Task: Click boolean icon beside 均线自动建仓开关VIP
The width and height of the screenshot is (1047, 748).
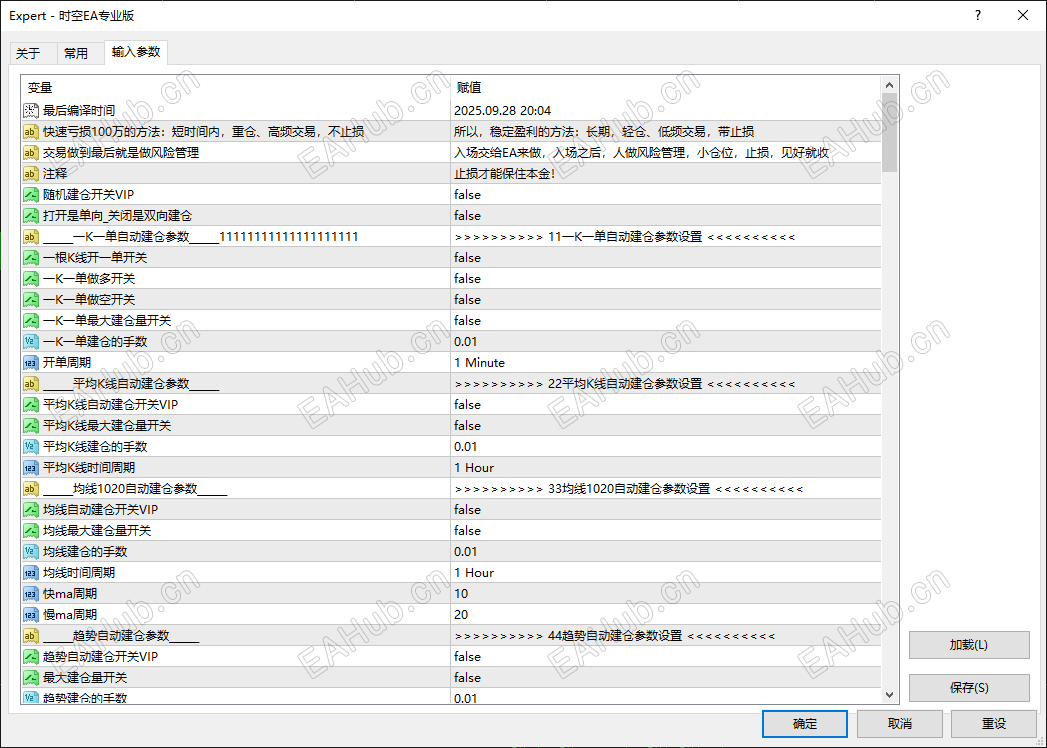Action: [x=31, y=510]
